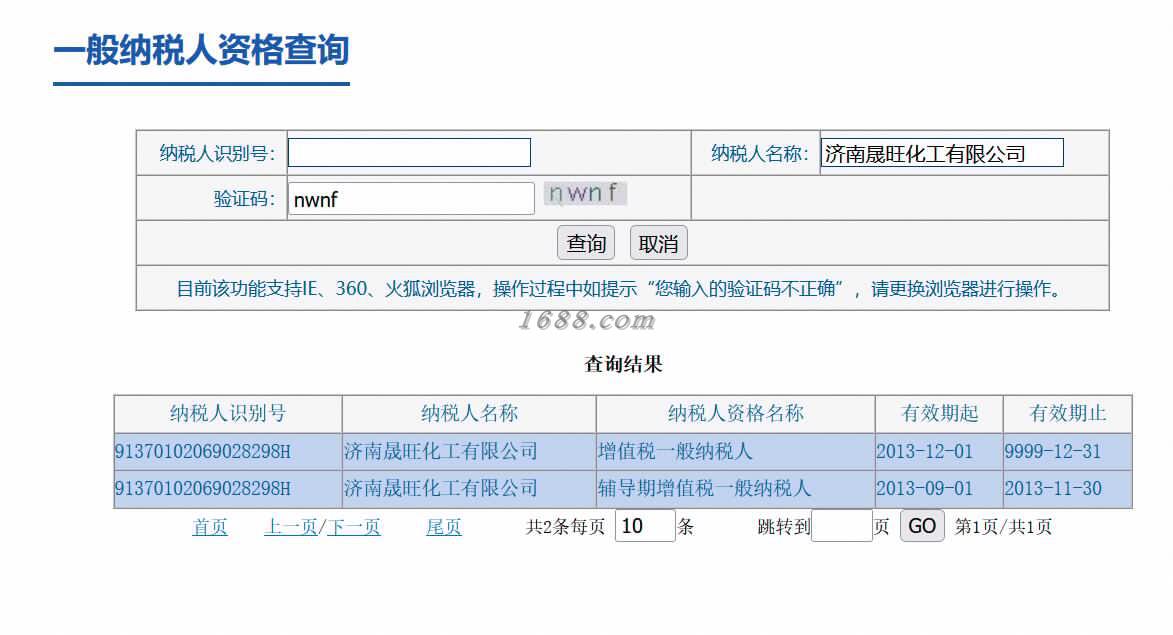Screen dimensions: 1173x635
Task: Select the 有效期止 column header
Action: tap(1068, 414)
